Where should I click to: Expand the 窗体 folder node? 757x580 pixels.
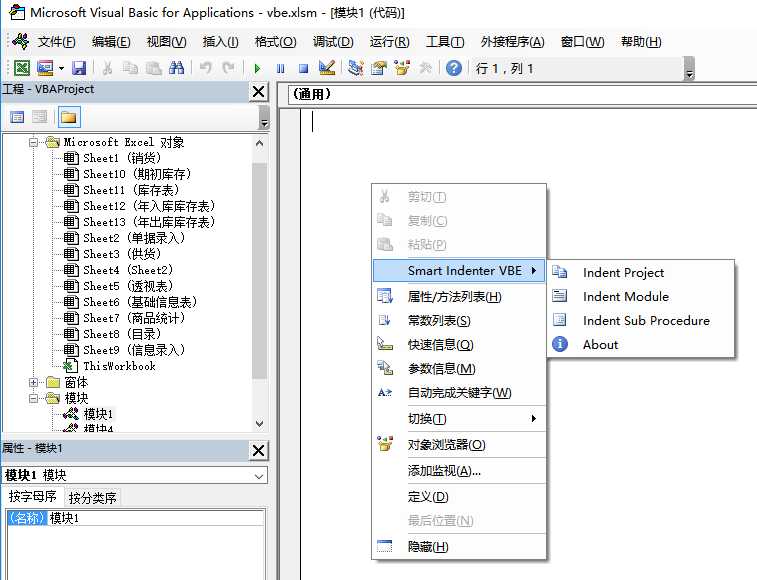(33, 382)
